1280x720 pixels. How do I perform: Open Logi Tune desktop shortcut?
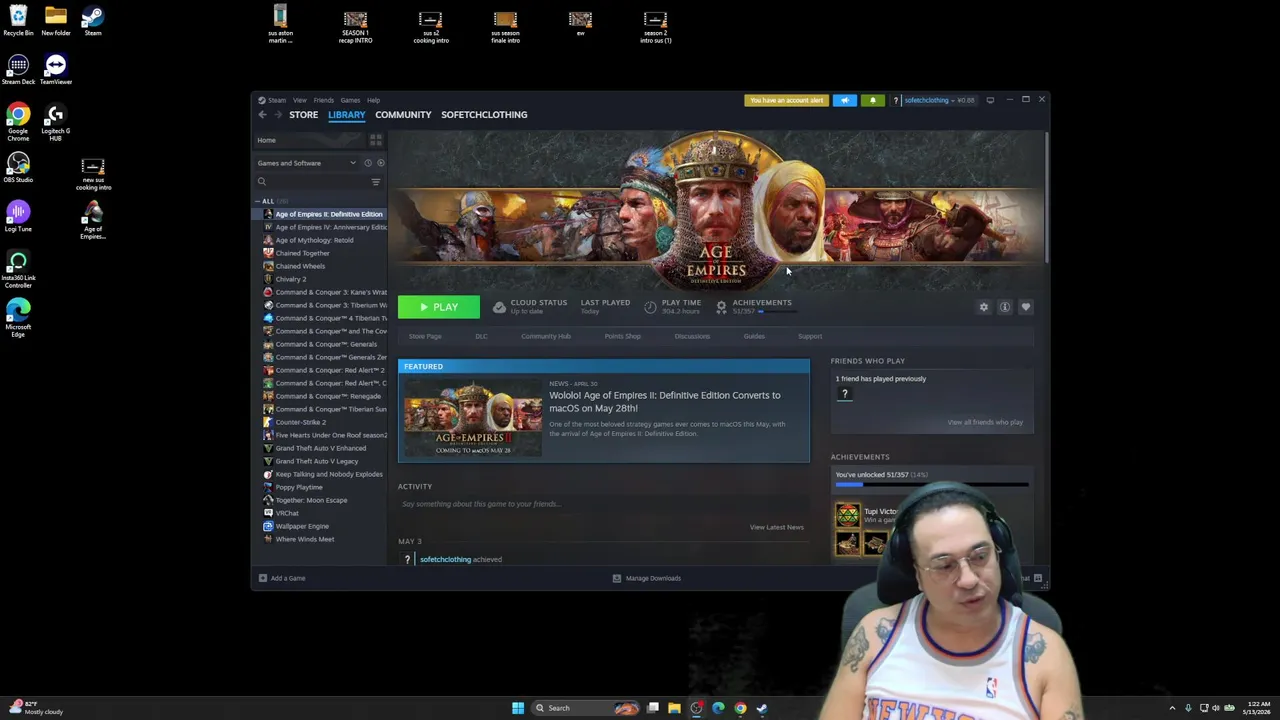coord(18,216)
